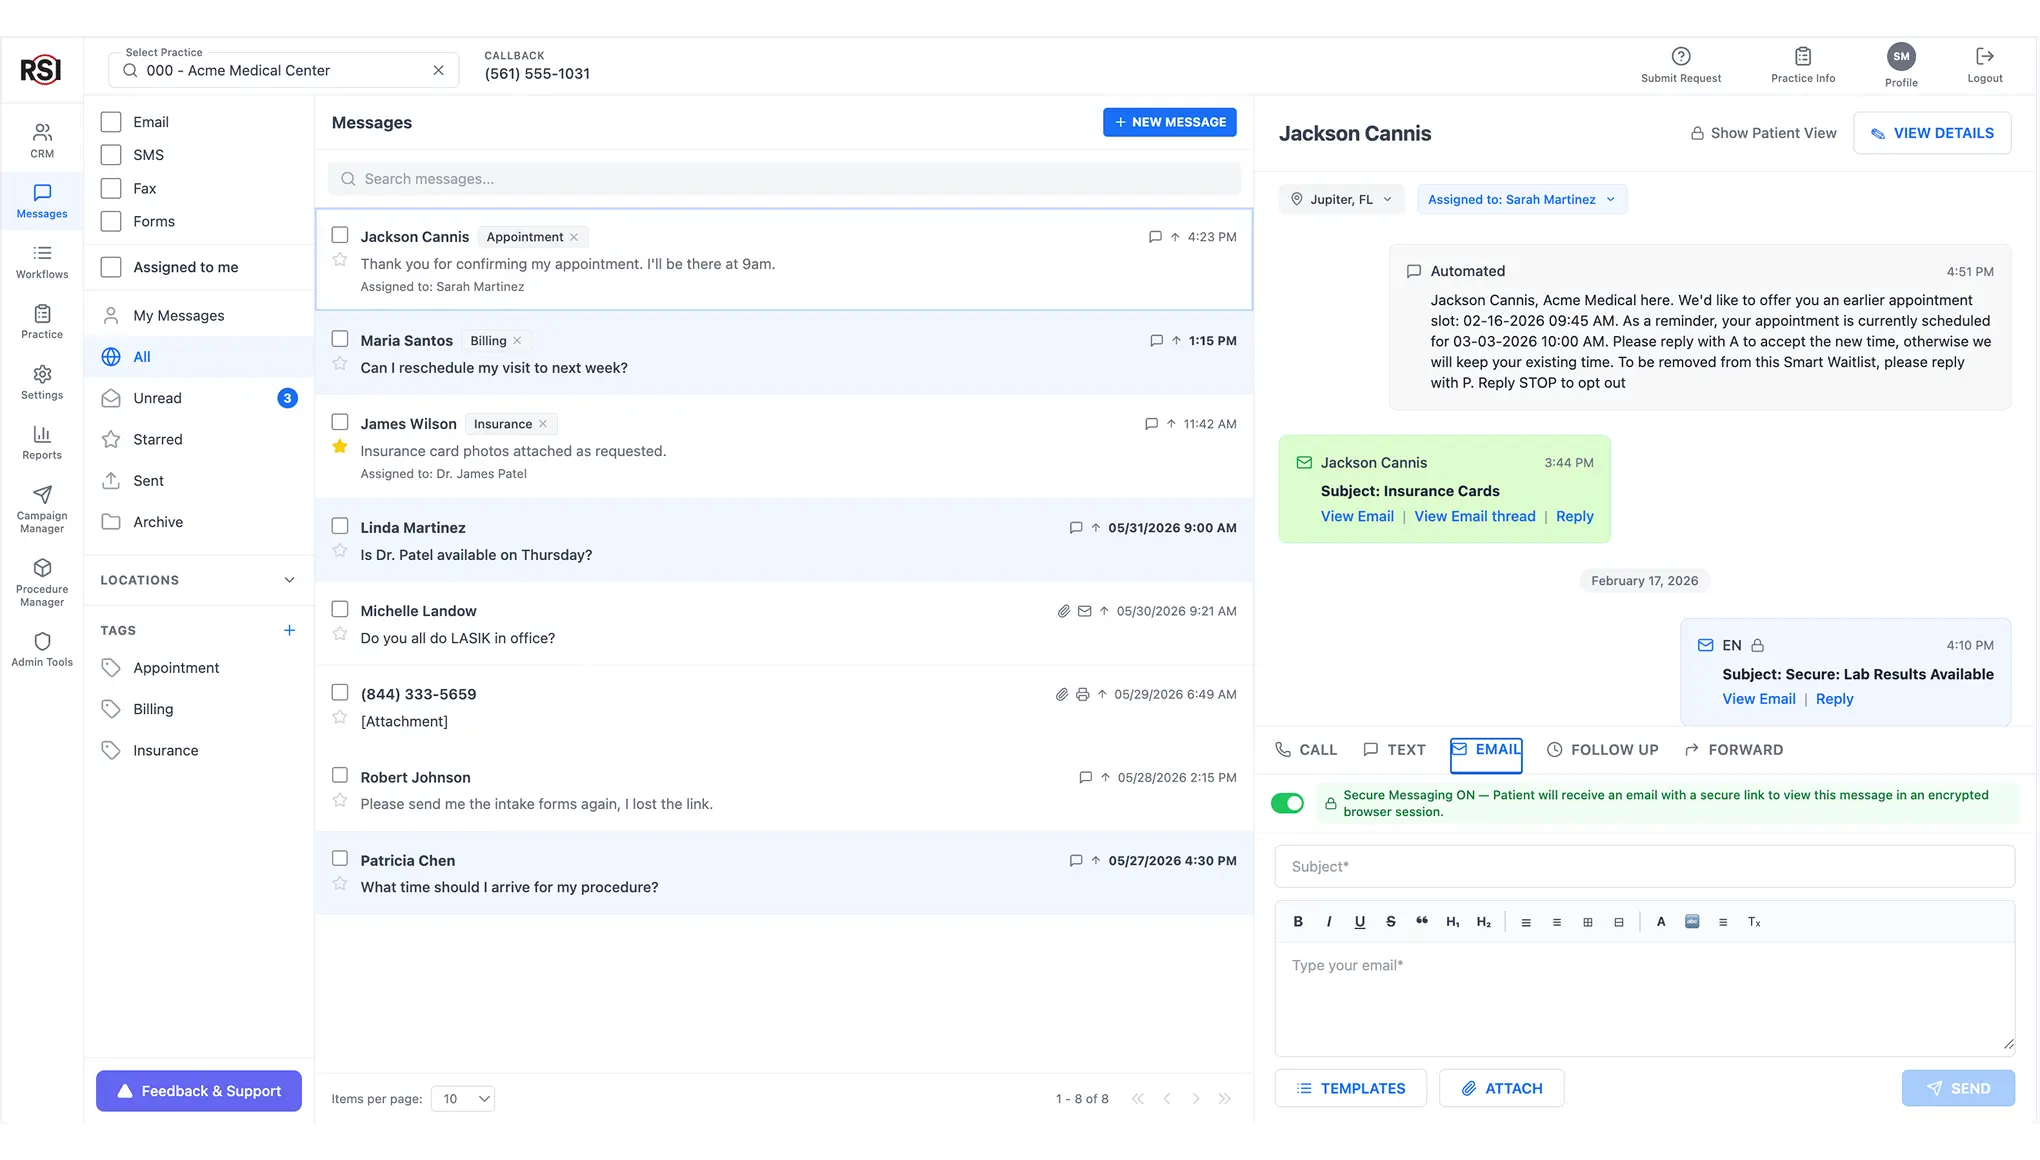Go to Practice in the sidebar
Image resolution: width=2040 pixels, height=1160 pixels.
[42, 321]
